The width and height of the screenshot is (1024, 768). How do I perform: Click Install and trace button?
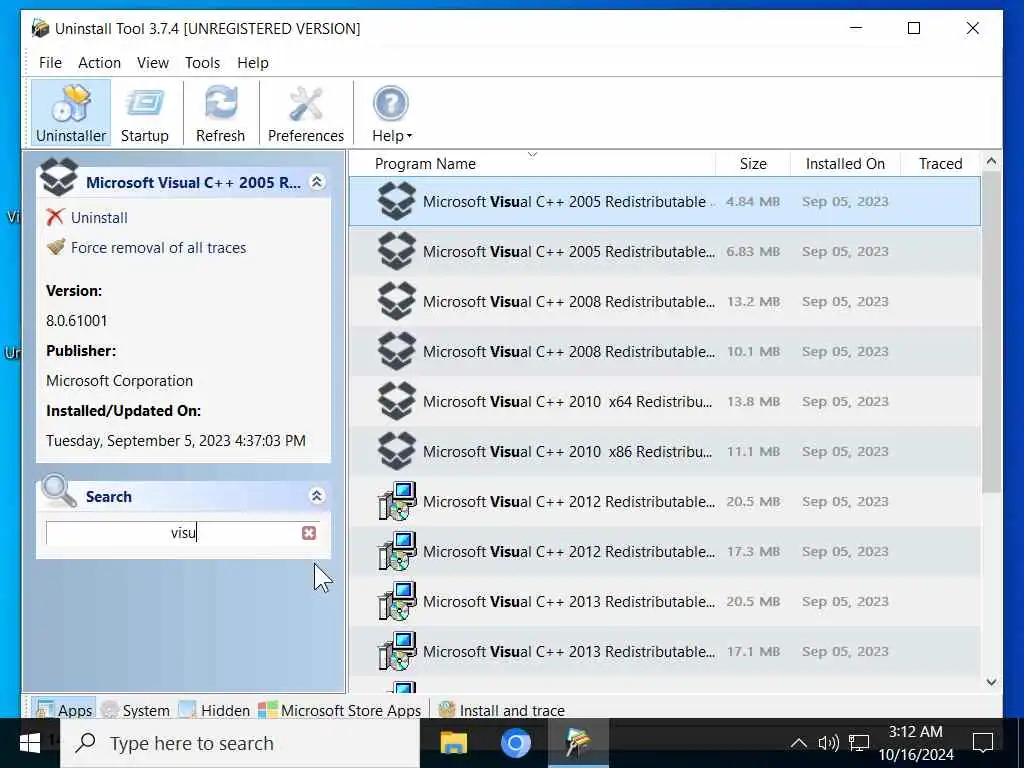click(502, 710)
